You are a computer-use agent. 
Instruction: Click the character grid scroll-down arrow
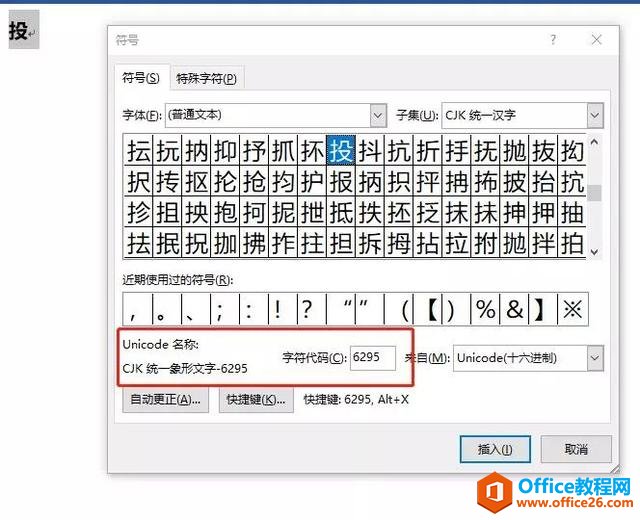pyautogui.click(x=595, y=252)
